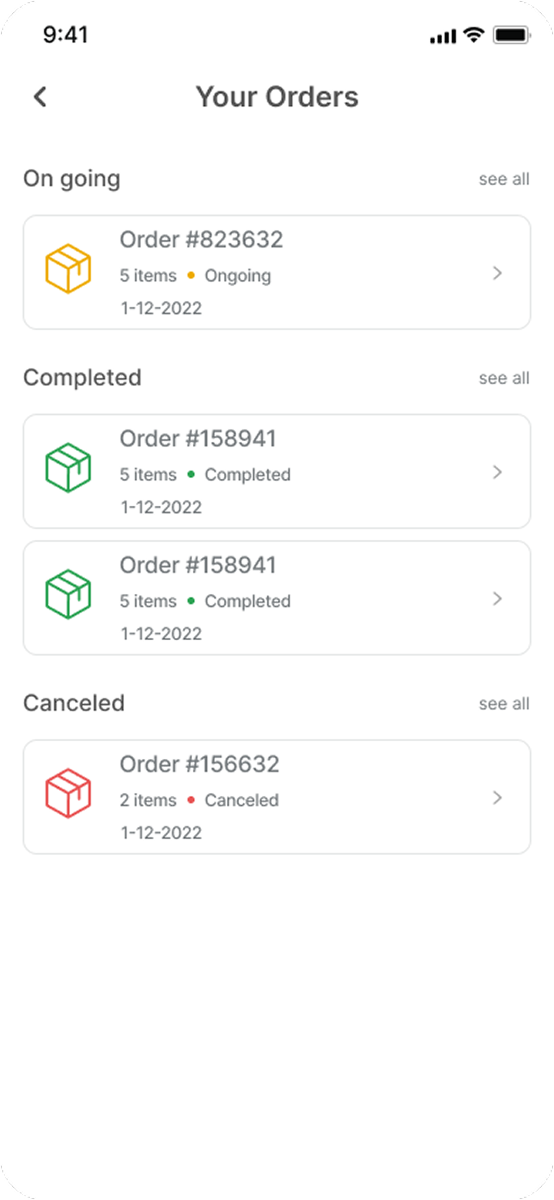The width and height of the screenshot is (554, 1200).
Task: Tap the battery icon in status bar
Action: (x=511, y=35)
